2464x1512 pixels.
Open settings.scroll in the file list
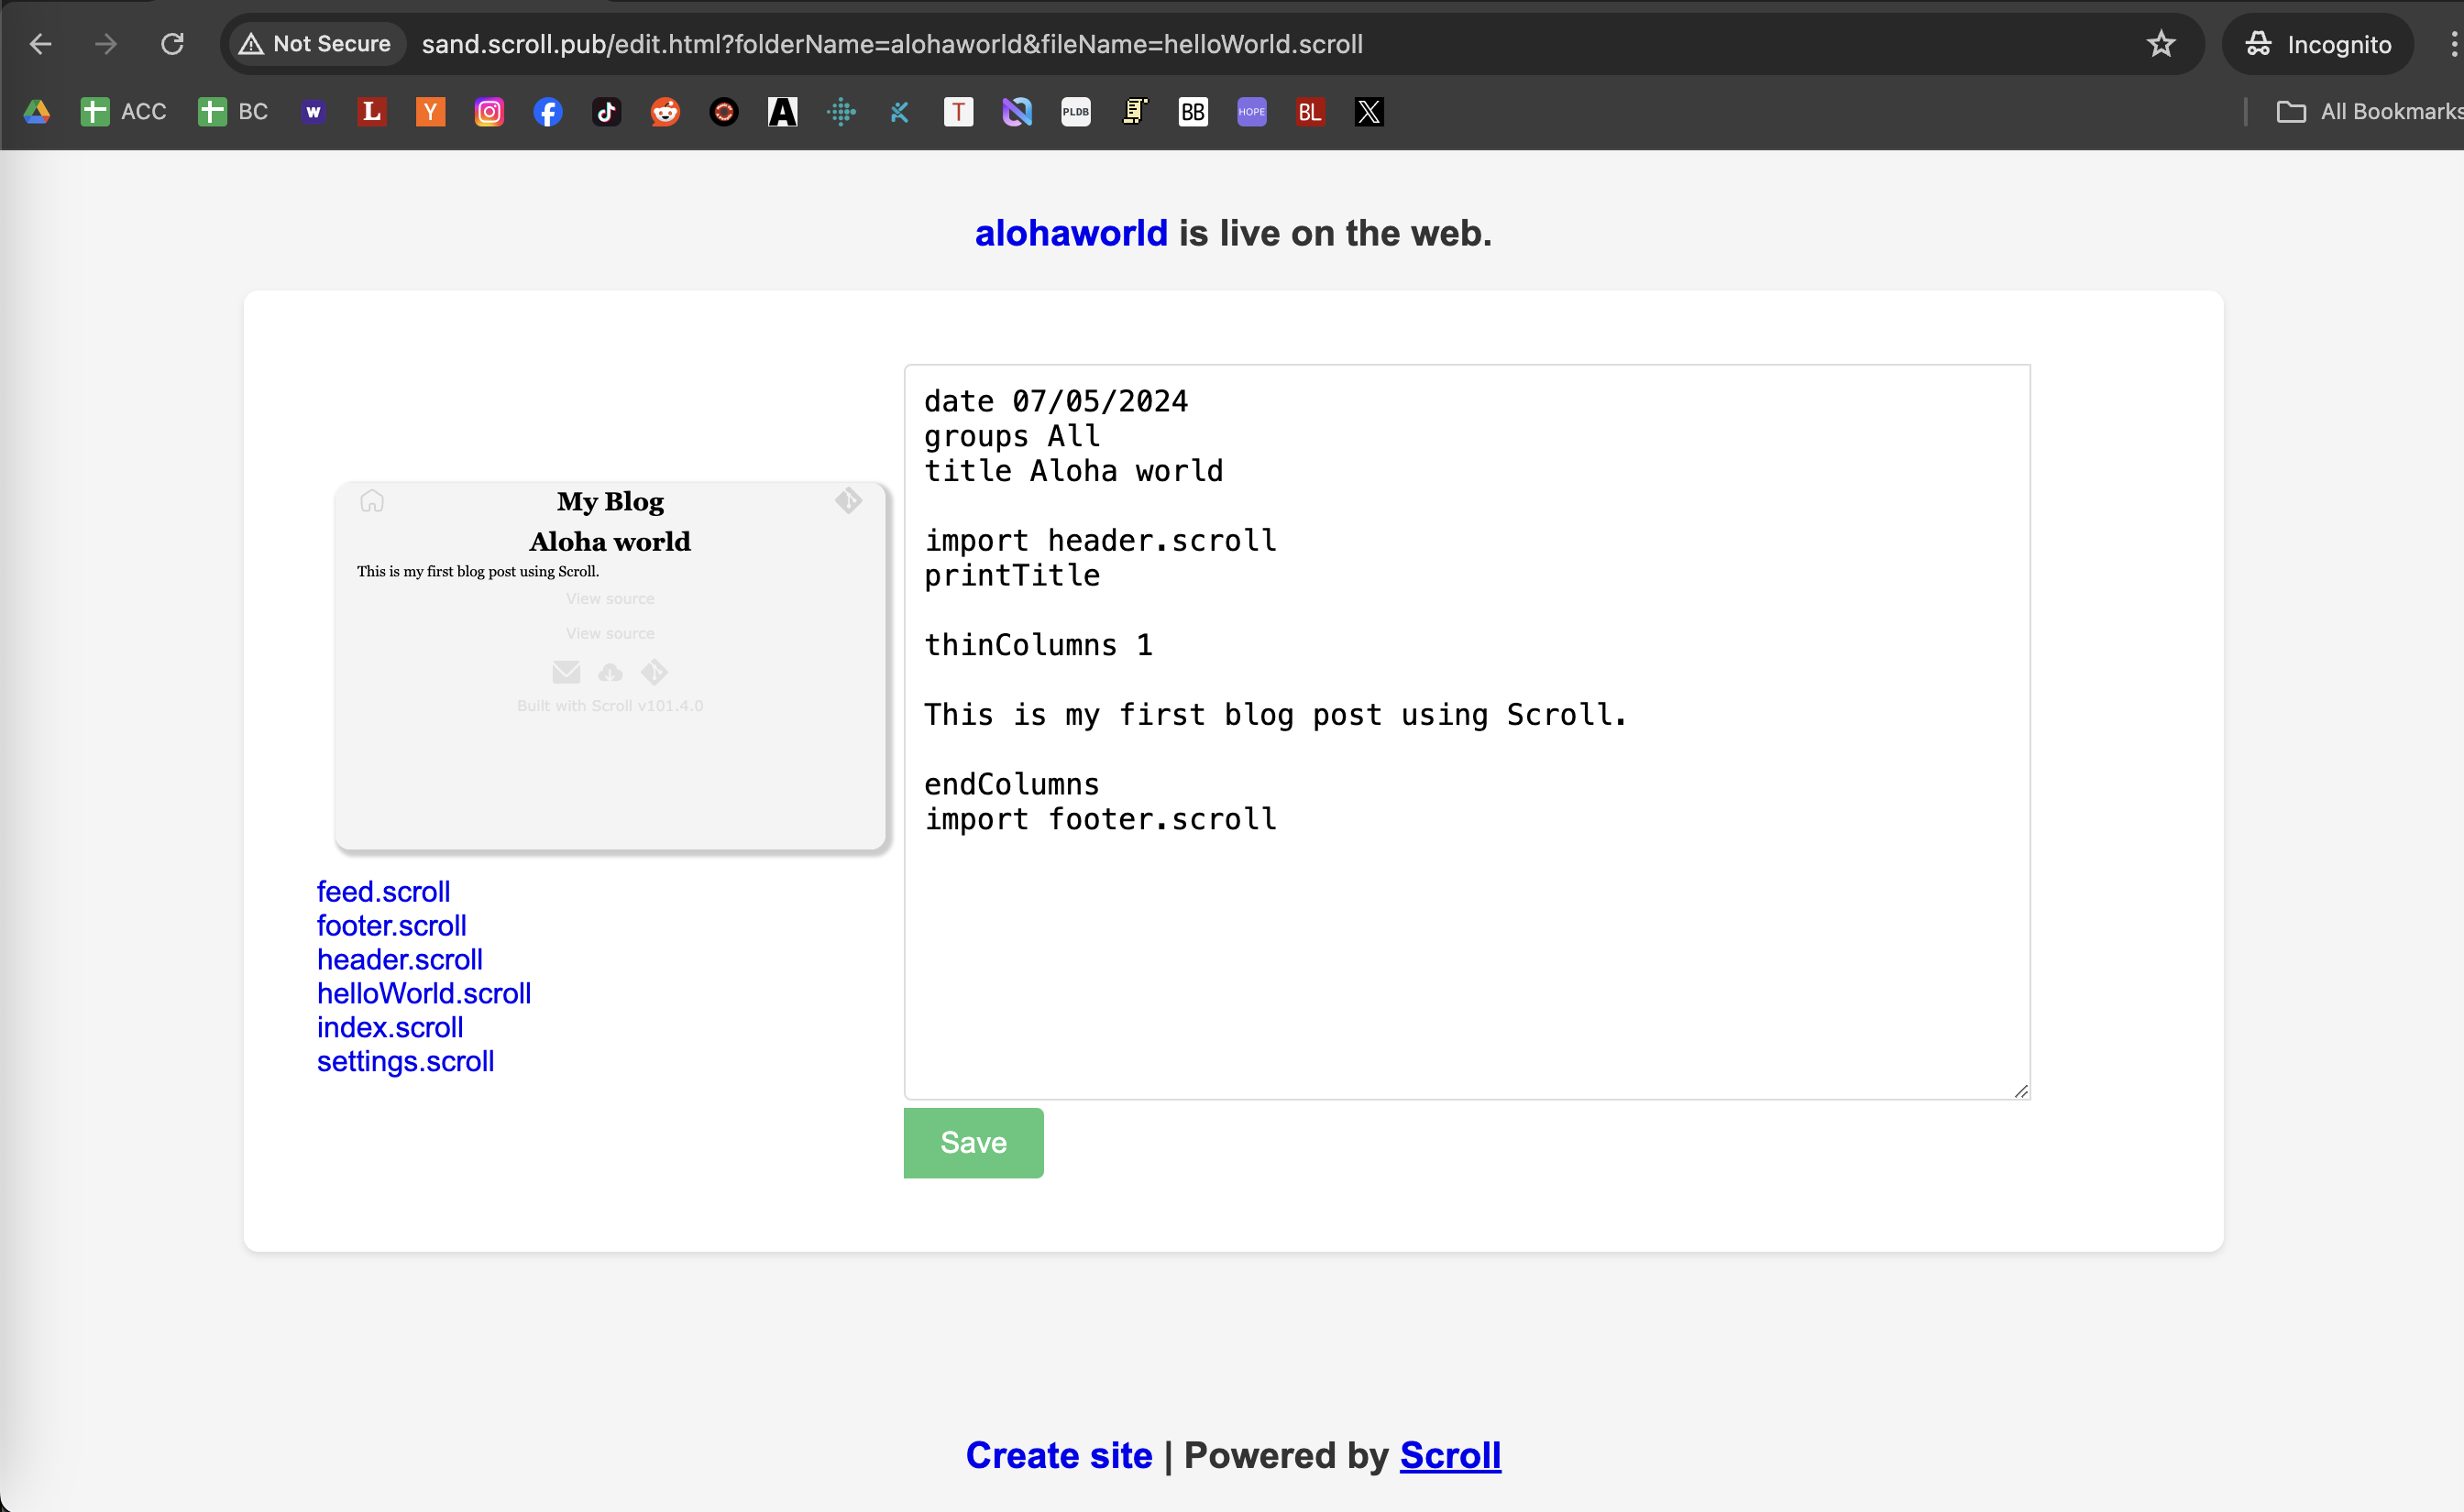[405, 1061]
